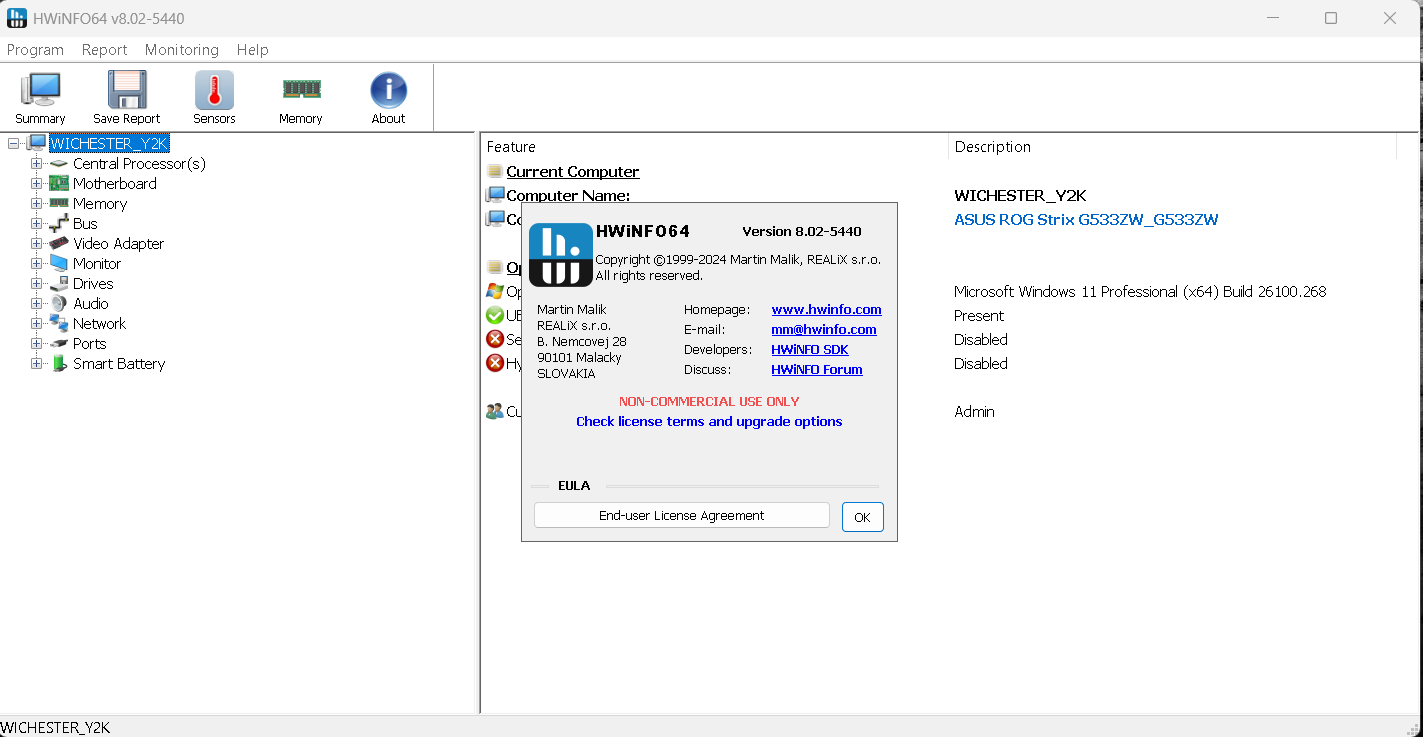Screen dimensions: 1423x737
Task: Click the Microsoft Windows 11 Professional description text
Action: click(1140, 292)
